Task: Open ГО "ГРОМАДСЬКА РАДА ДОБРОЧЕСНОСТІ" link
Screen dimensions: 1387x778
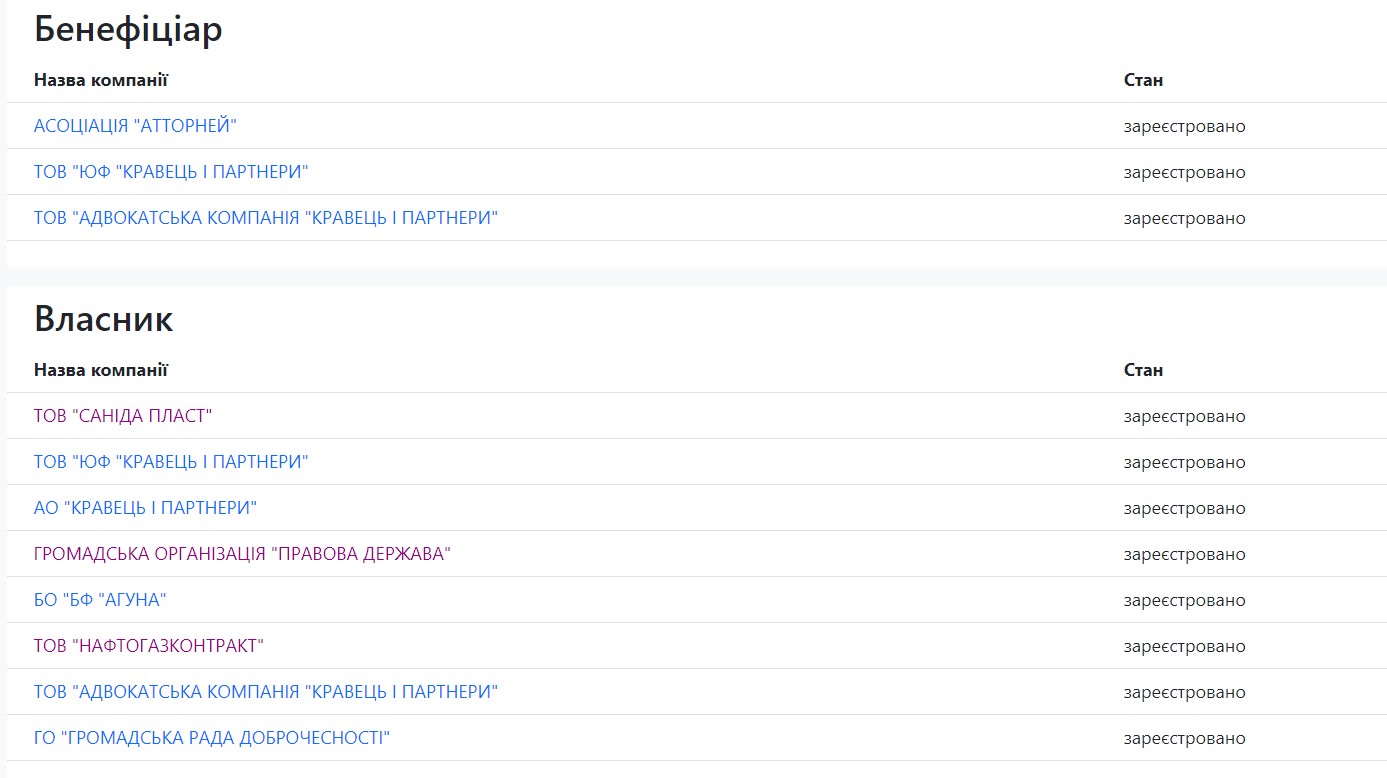Action: pos(212,738)
